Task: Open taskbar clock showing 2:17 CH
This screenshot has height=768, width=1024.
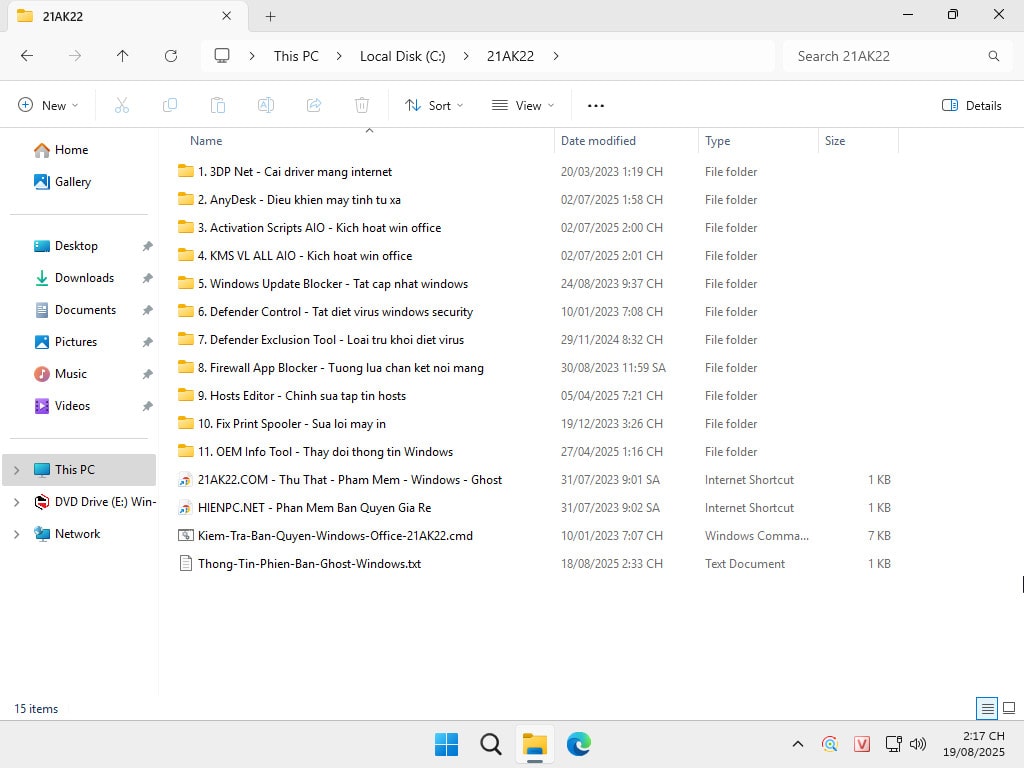Action: [974, 744]
